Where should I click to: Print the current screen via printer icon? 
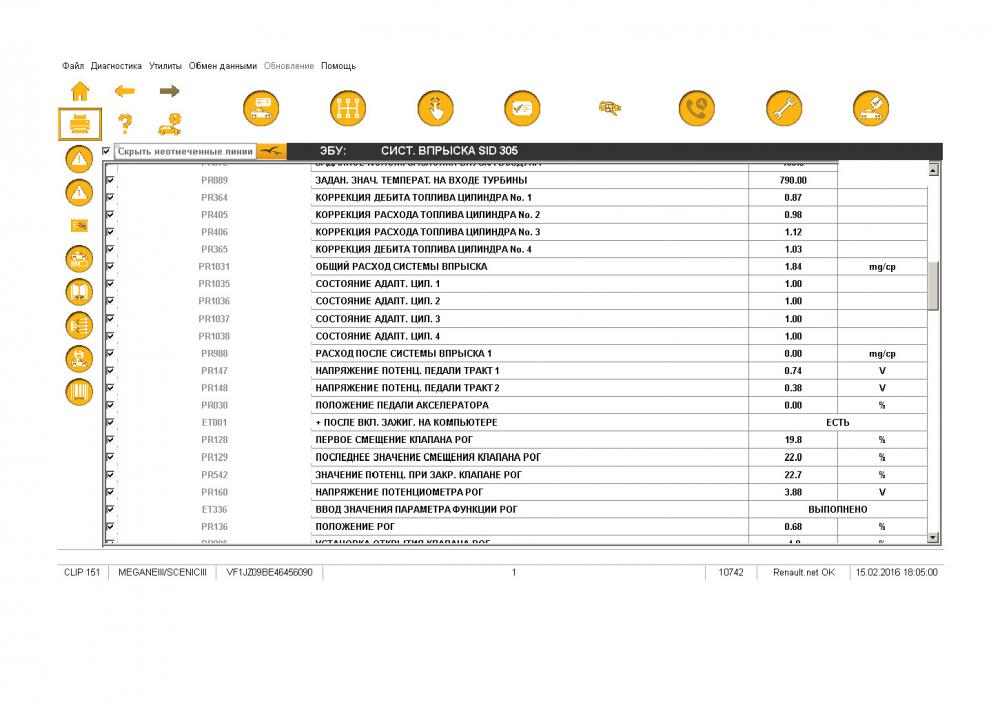[x=80, y=124]
